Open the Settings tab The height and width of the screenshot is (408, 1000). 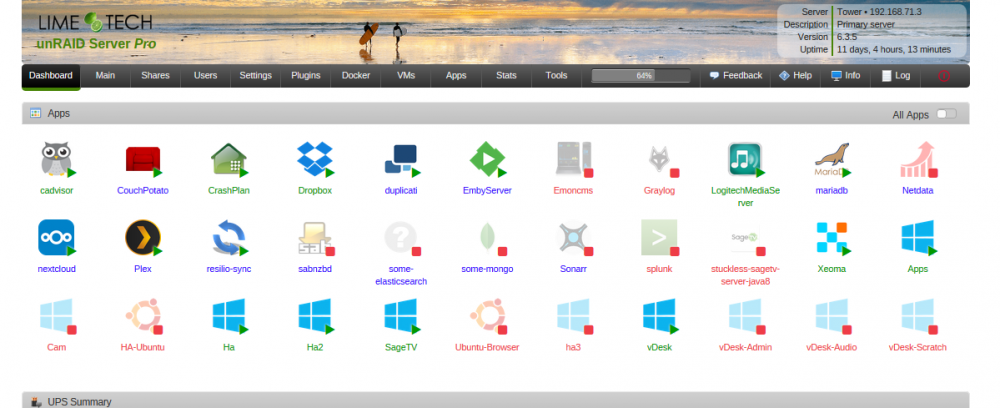(x=256, y=75)
